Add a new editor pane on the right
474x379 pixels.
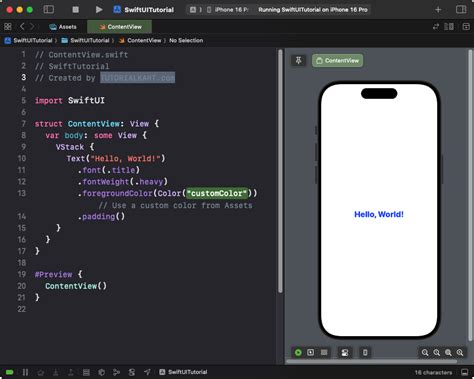click(x=466, y=27)
